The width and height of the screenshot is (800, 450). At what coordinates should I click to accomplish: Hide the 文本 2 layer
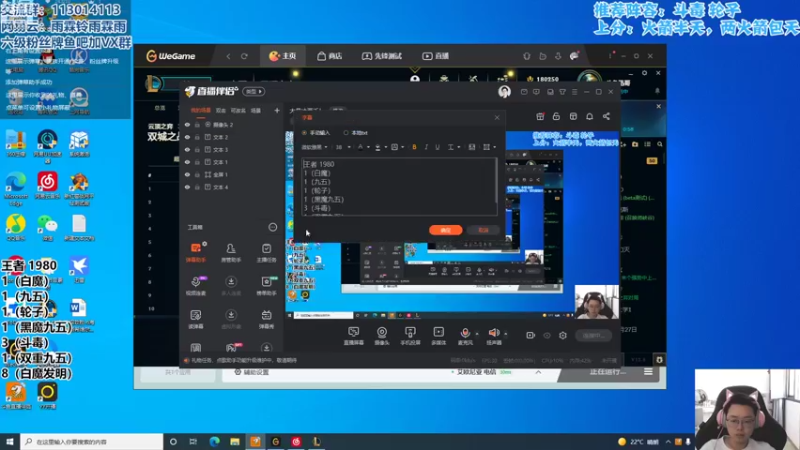187,137
